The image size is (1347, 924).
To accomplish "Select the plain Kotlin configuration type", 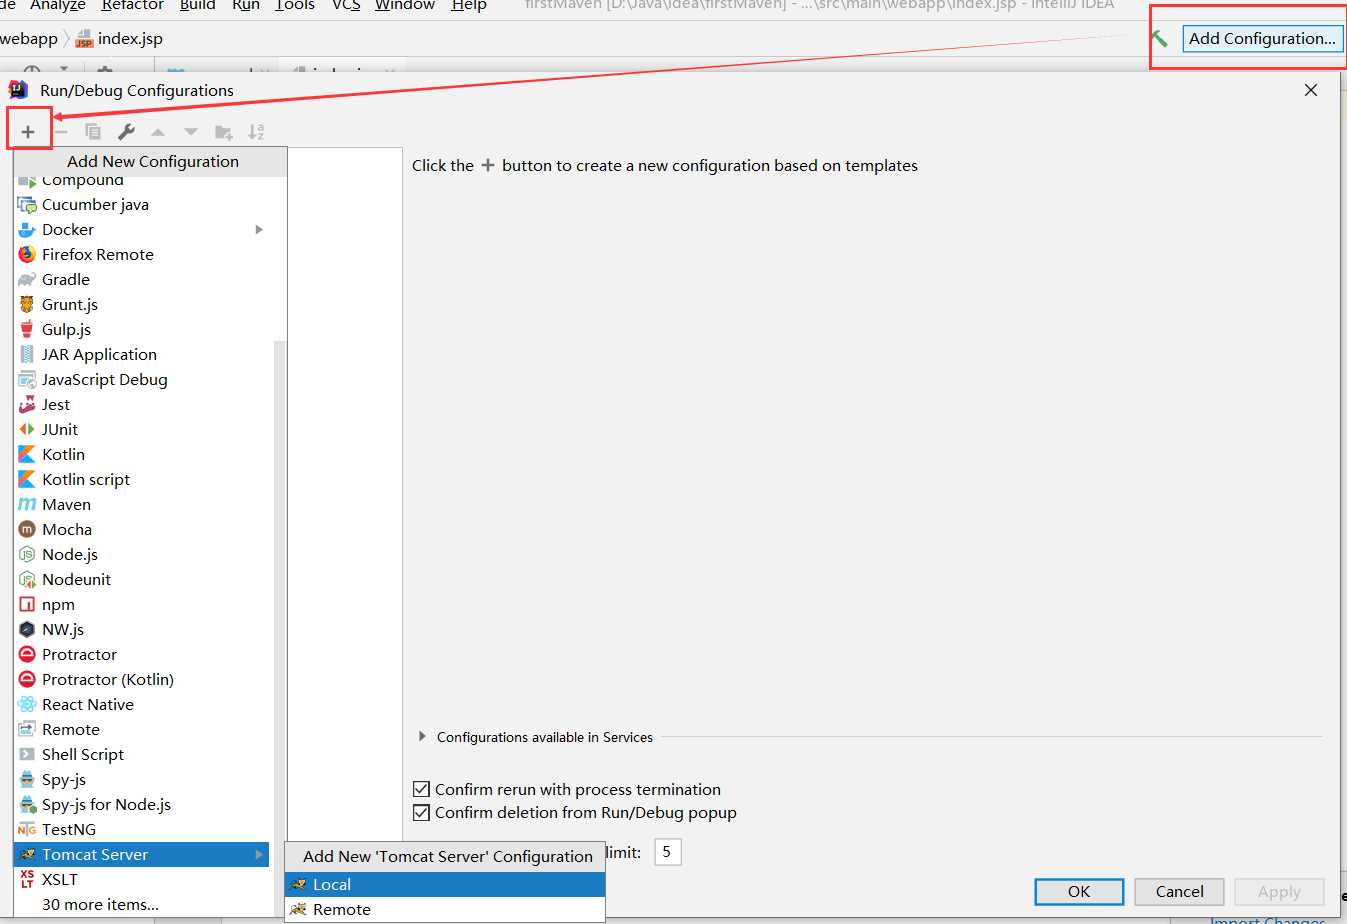I will coord(141,454).
